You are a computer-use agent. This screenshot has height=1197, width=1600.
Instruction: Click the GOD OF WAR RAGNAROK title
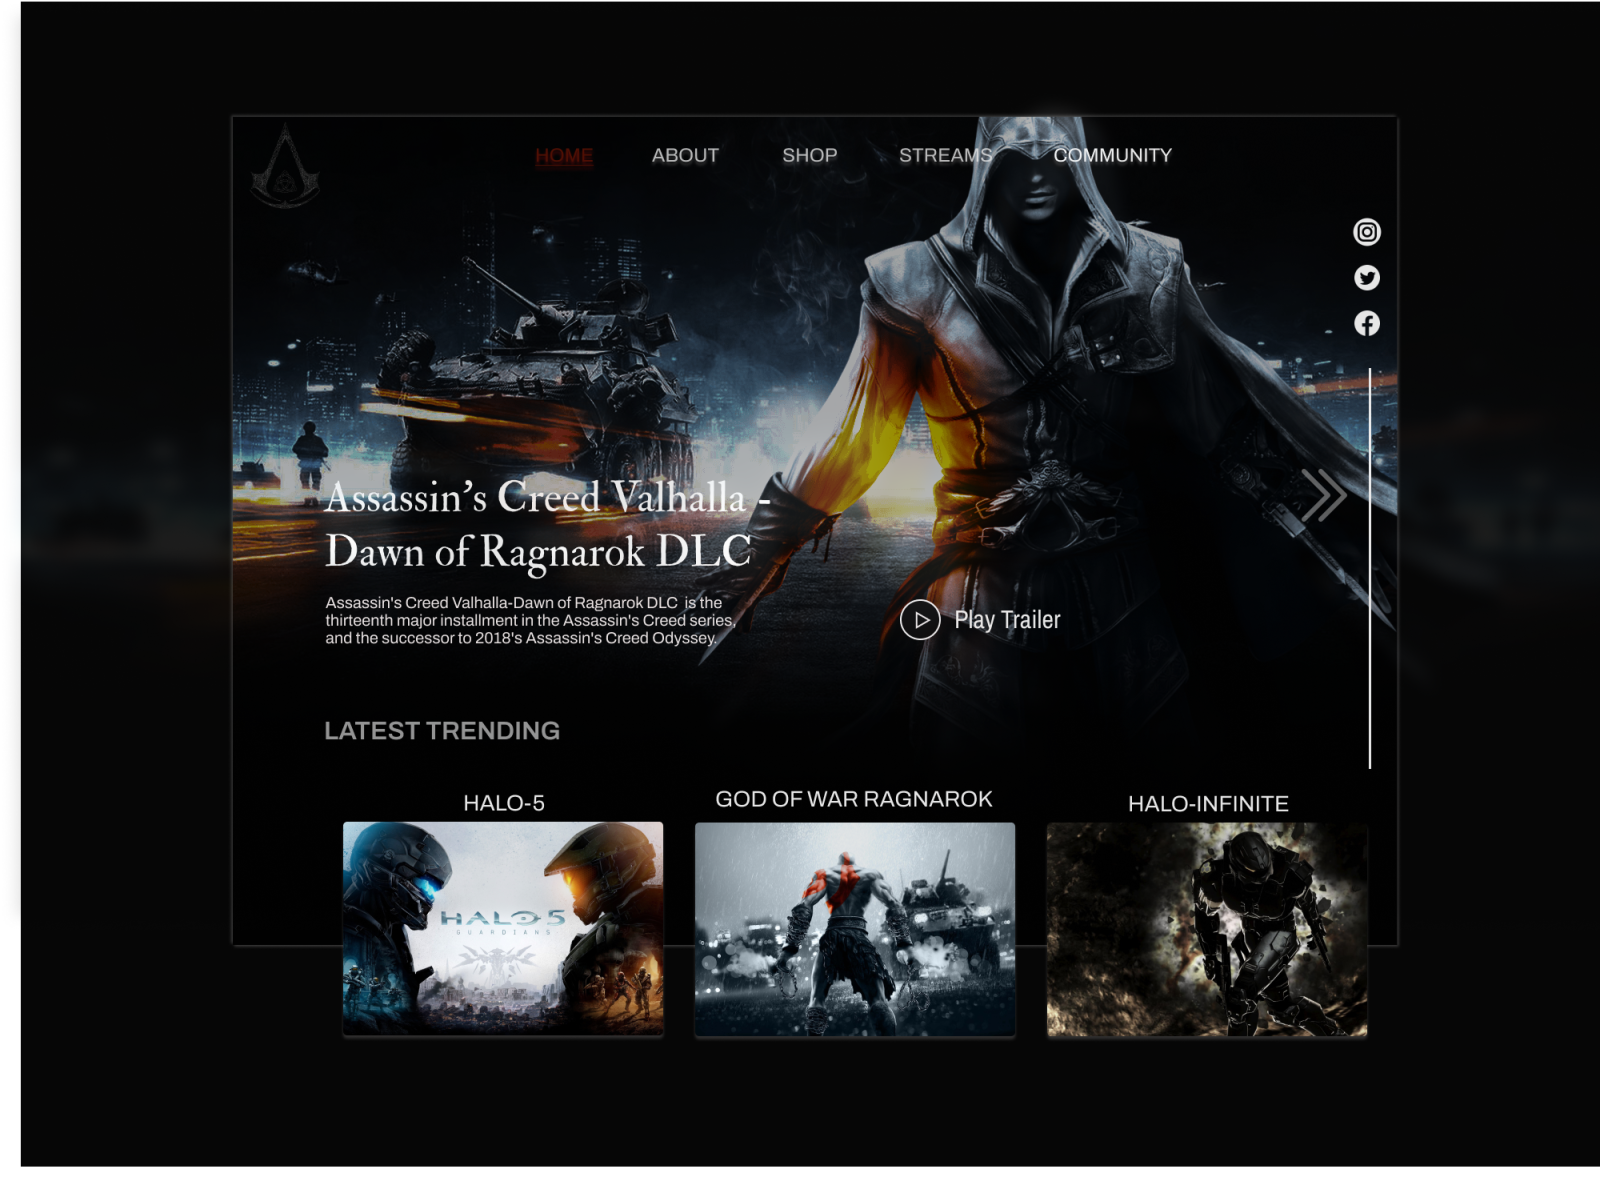854,798
